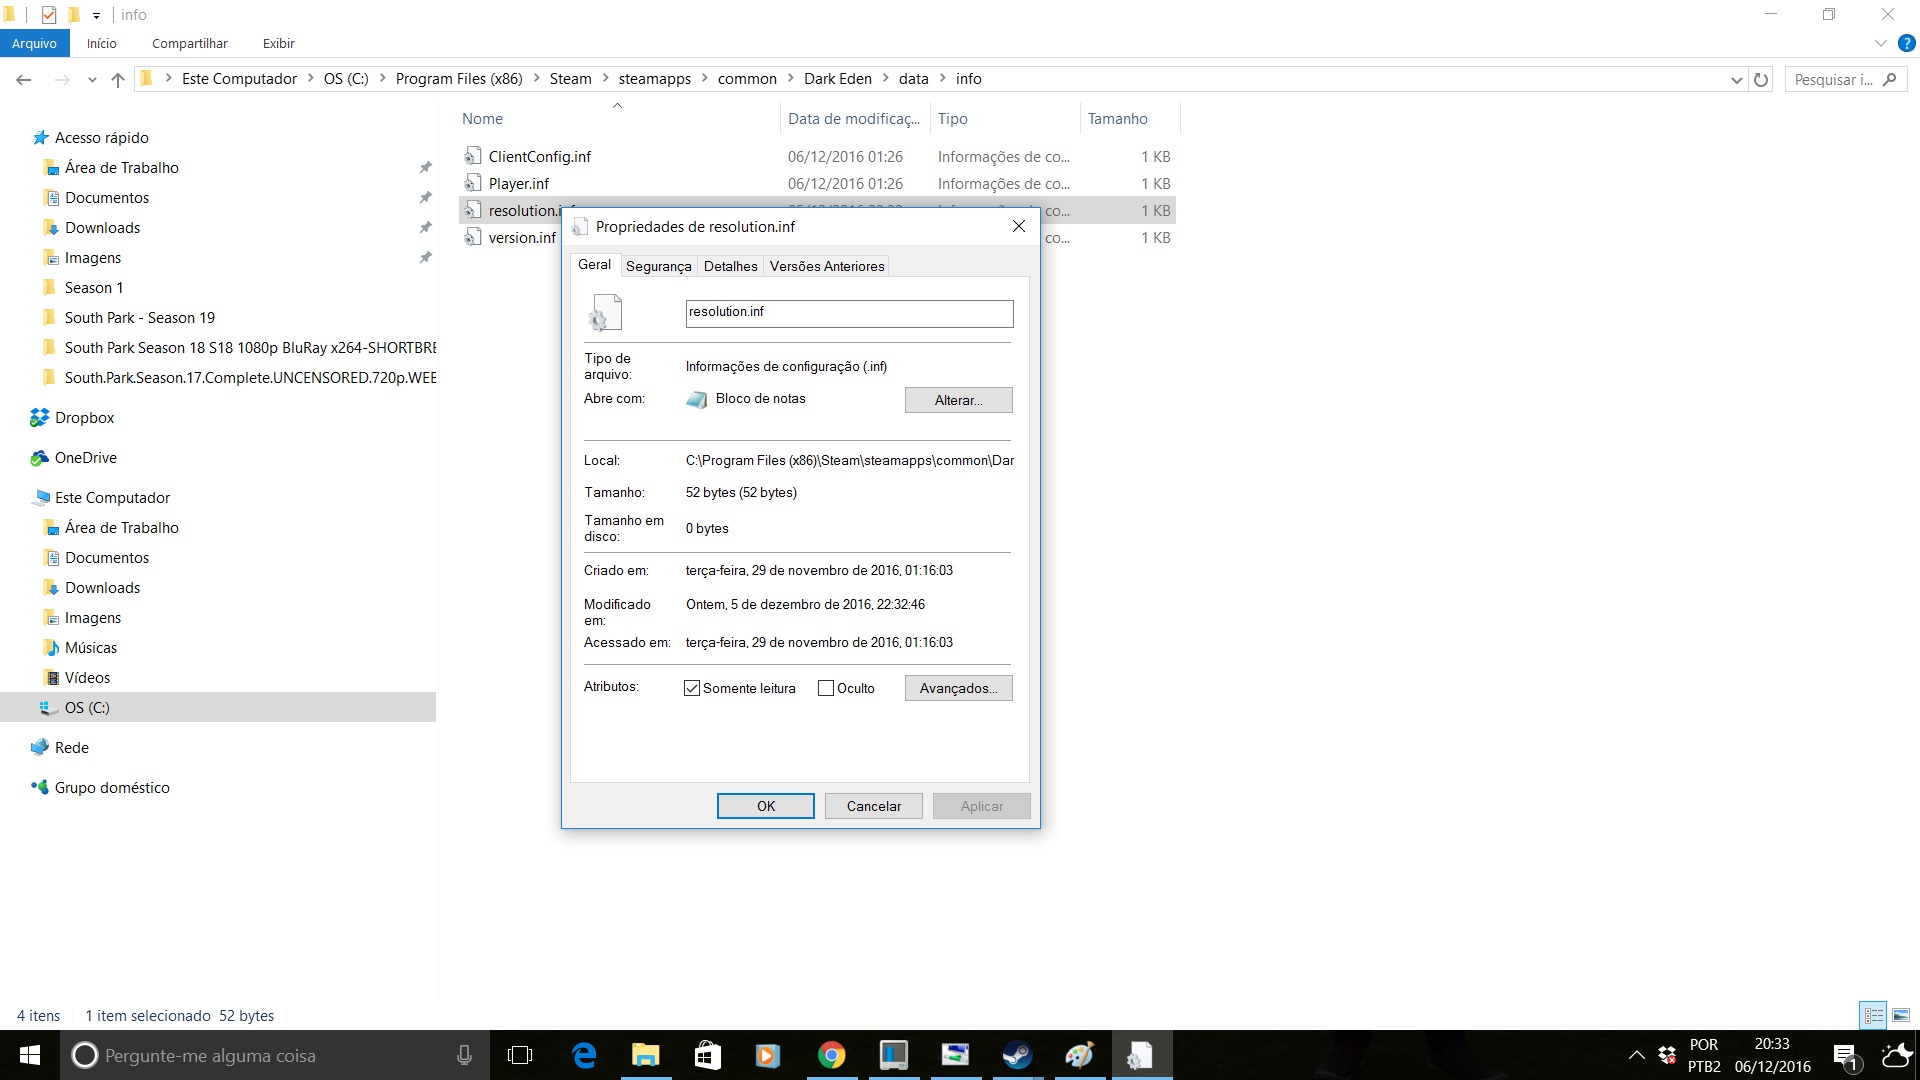Open the recent locations dropdown arrow

point(92,79)
